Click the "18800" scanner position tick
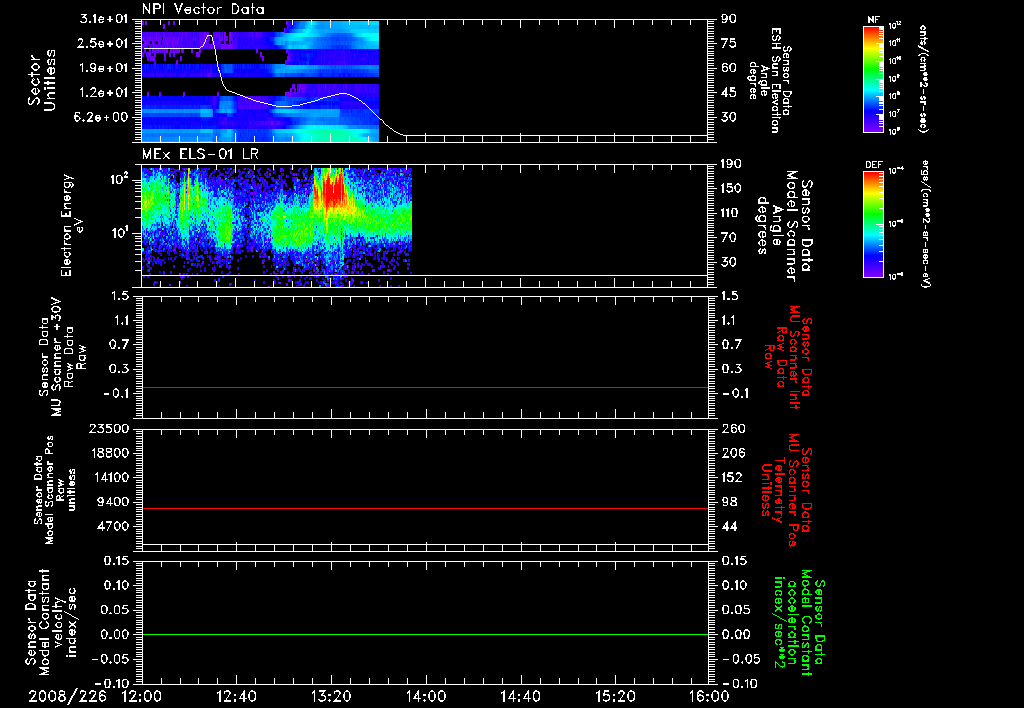This screenshot has height=708, width=1024. pos(108,453)
